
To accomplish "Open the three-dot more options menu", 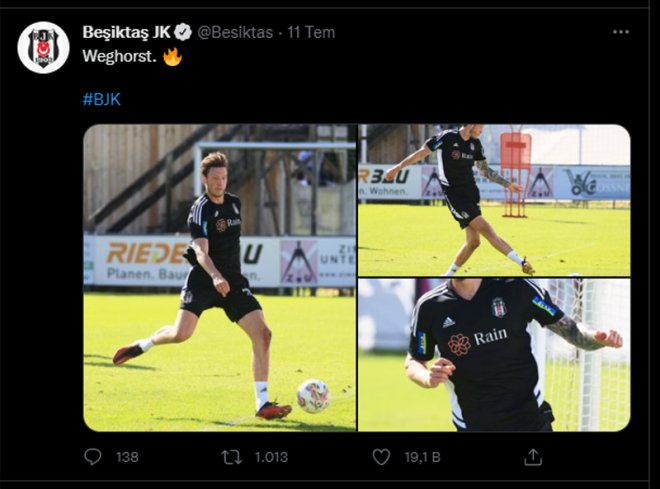I will (x=621, y=32).
